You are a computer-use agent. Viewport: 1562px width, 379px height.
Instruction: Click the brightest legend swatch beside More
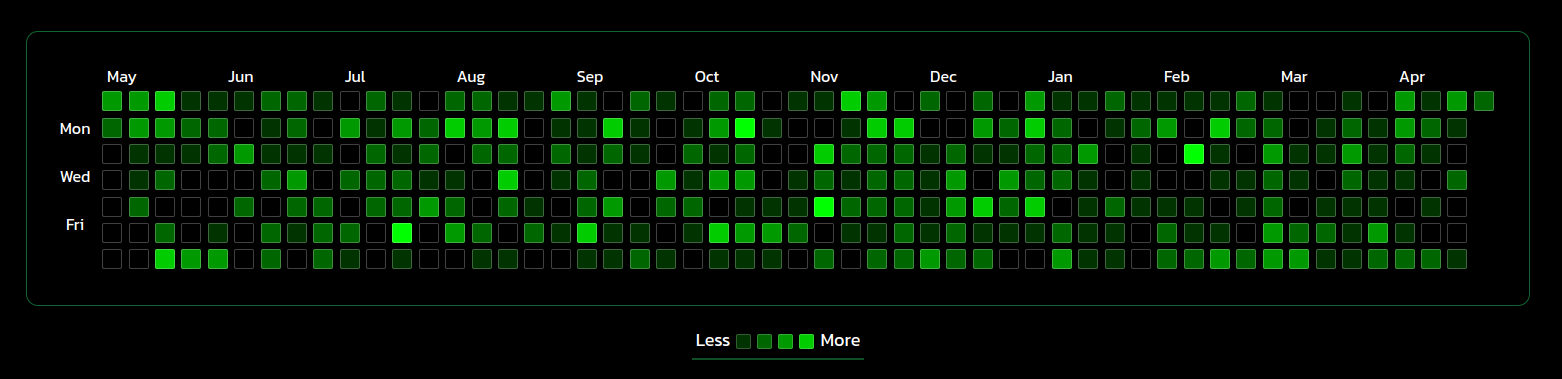[x=806, y=341]
